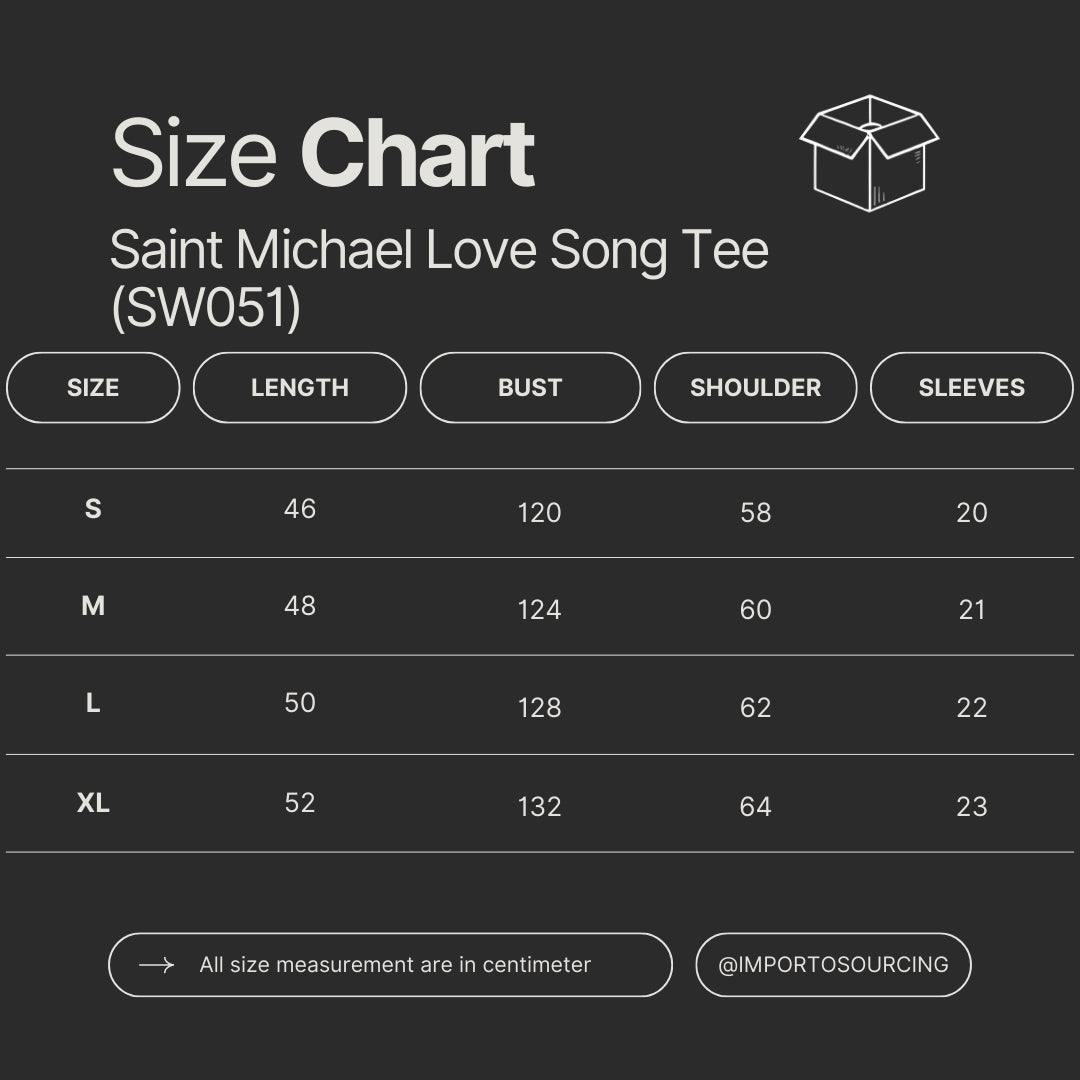
Task: Click bust value 120 for size S
Action: 539,513
